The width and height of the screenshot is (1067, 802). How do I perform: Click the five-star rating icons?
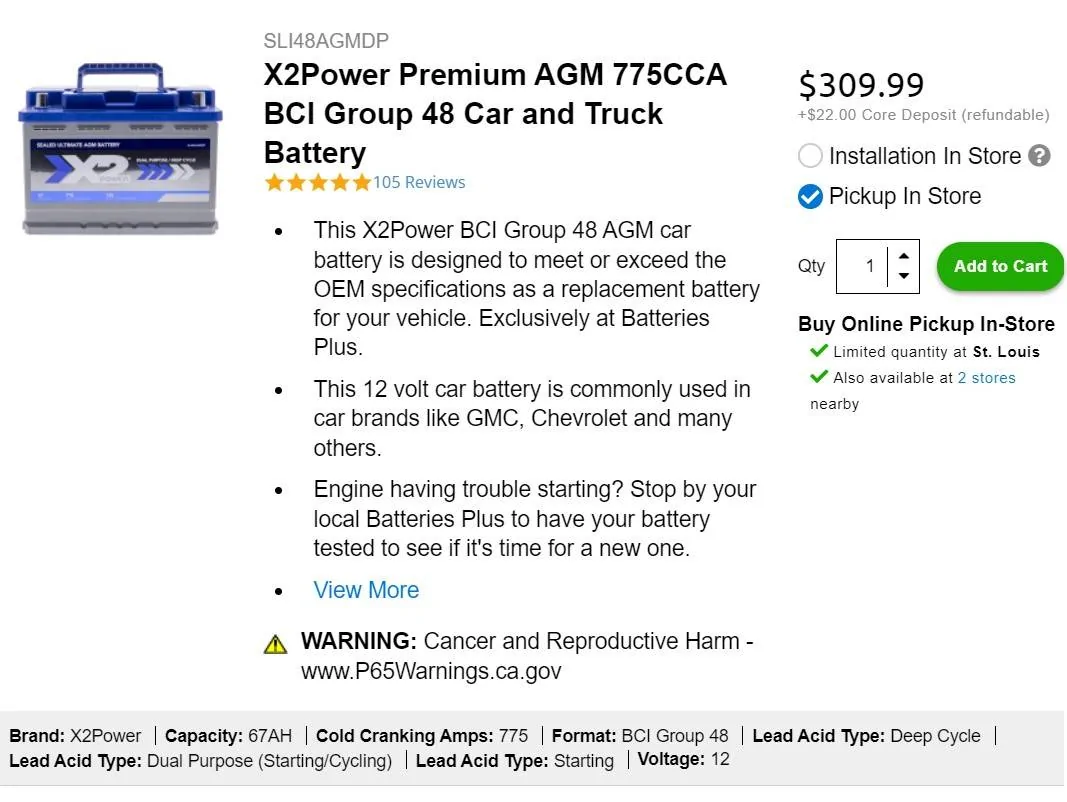(317, 183)
